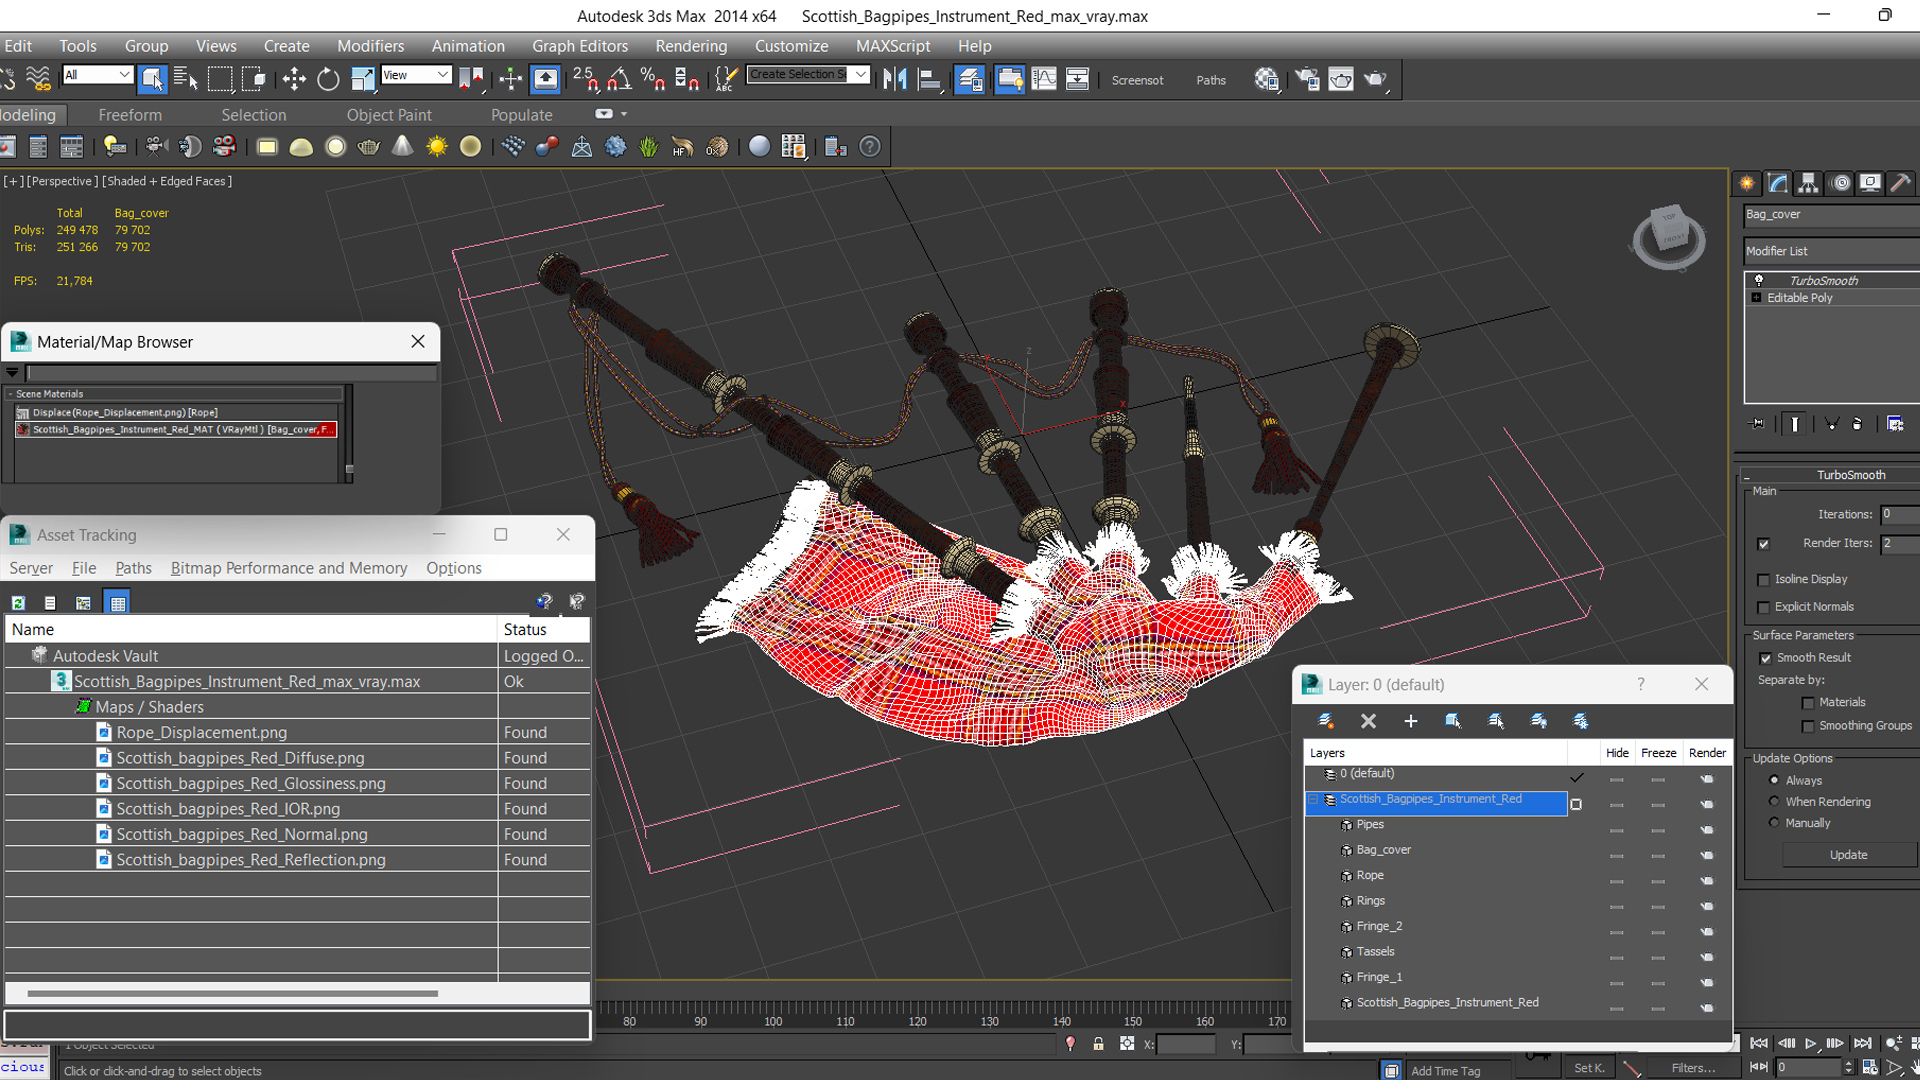This screenshot has width=1920, height=1080.
Task: Open the Create command panel tab
Action: coord(1747,183)
